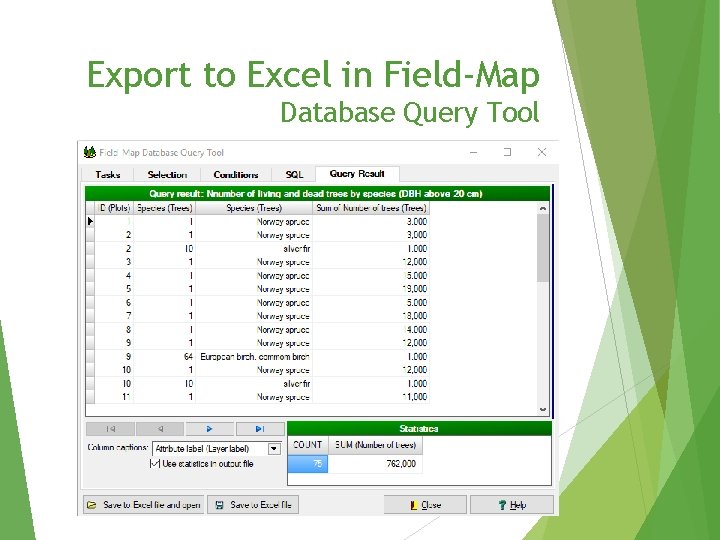Image resolution: width=720 pixels, height=540 pixels.
Task: Go to the next record navigation button
Action: (x=210, y=429)
